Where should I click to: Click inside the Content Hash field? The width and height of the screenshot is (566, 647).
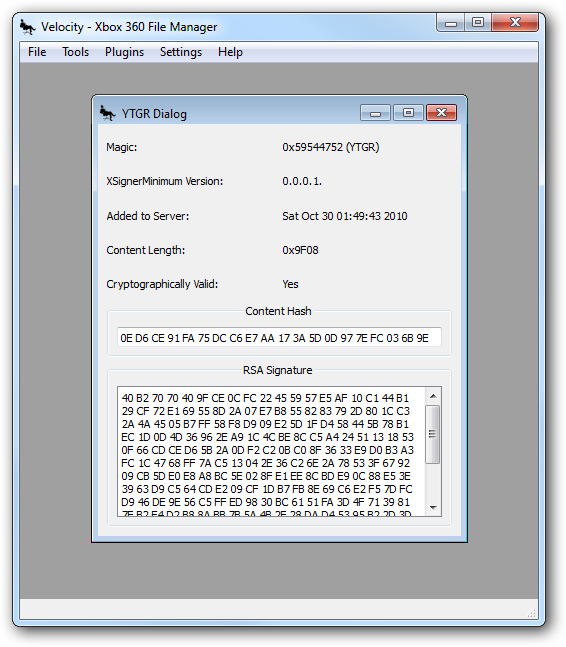pos(279,337)
